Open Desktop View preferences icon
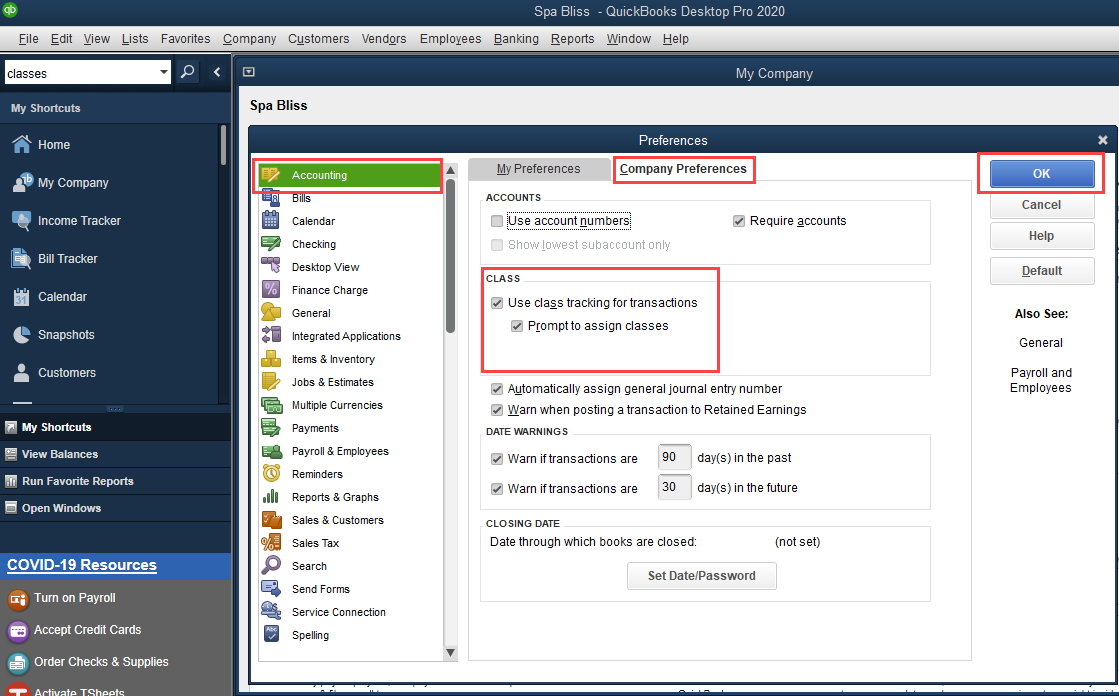Screen dimensions: 1119x696 pos(270,266)
